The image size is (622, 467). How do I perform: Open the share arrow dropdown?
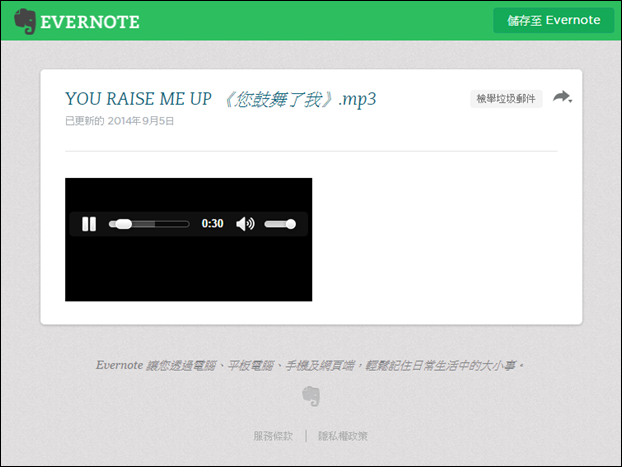pos(562,97)
